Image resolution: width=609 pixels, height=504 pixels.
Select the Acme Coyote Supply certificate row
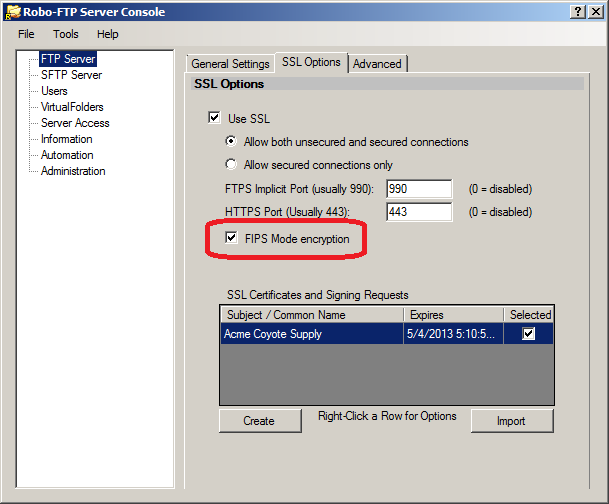[387, 334]
